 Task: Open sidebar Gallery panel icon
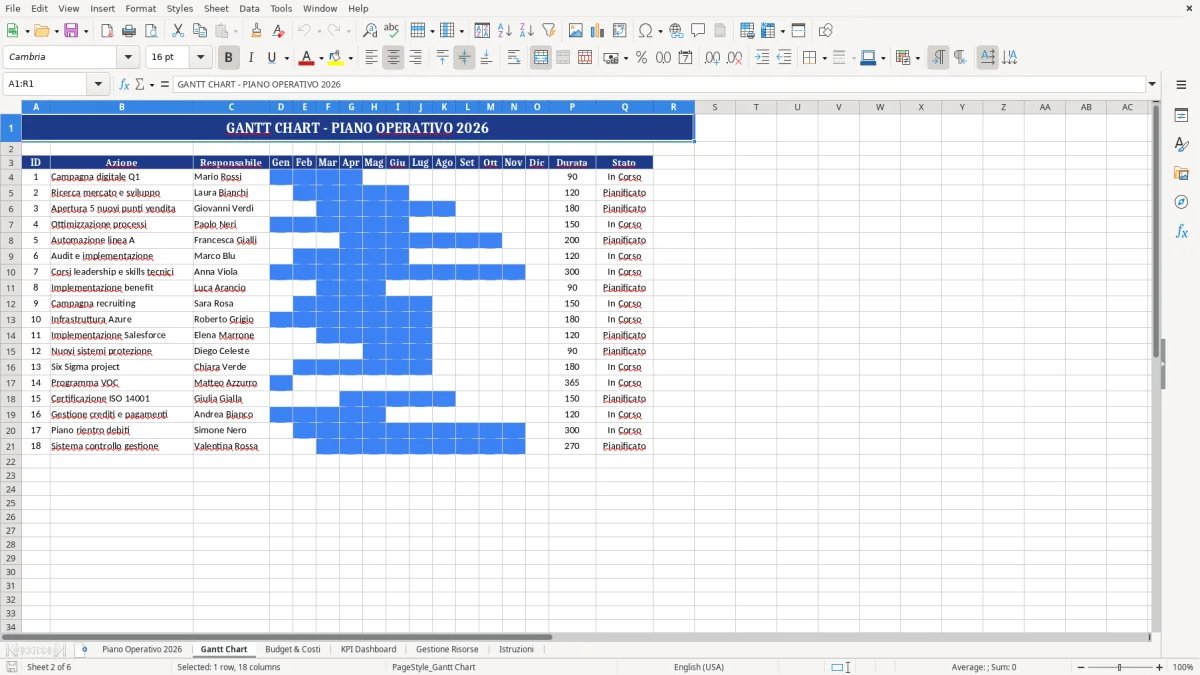[x=1181, y=173]
